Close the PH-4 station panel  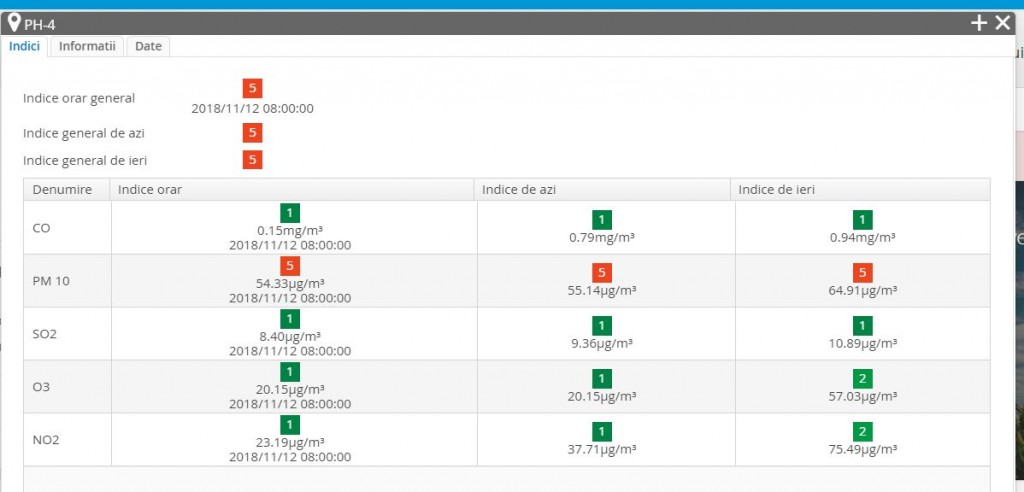coord(1003,23)
